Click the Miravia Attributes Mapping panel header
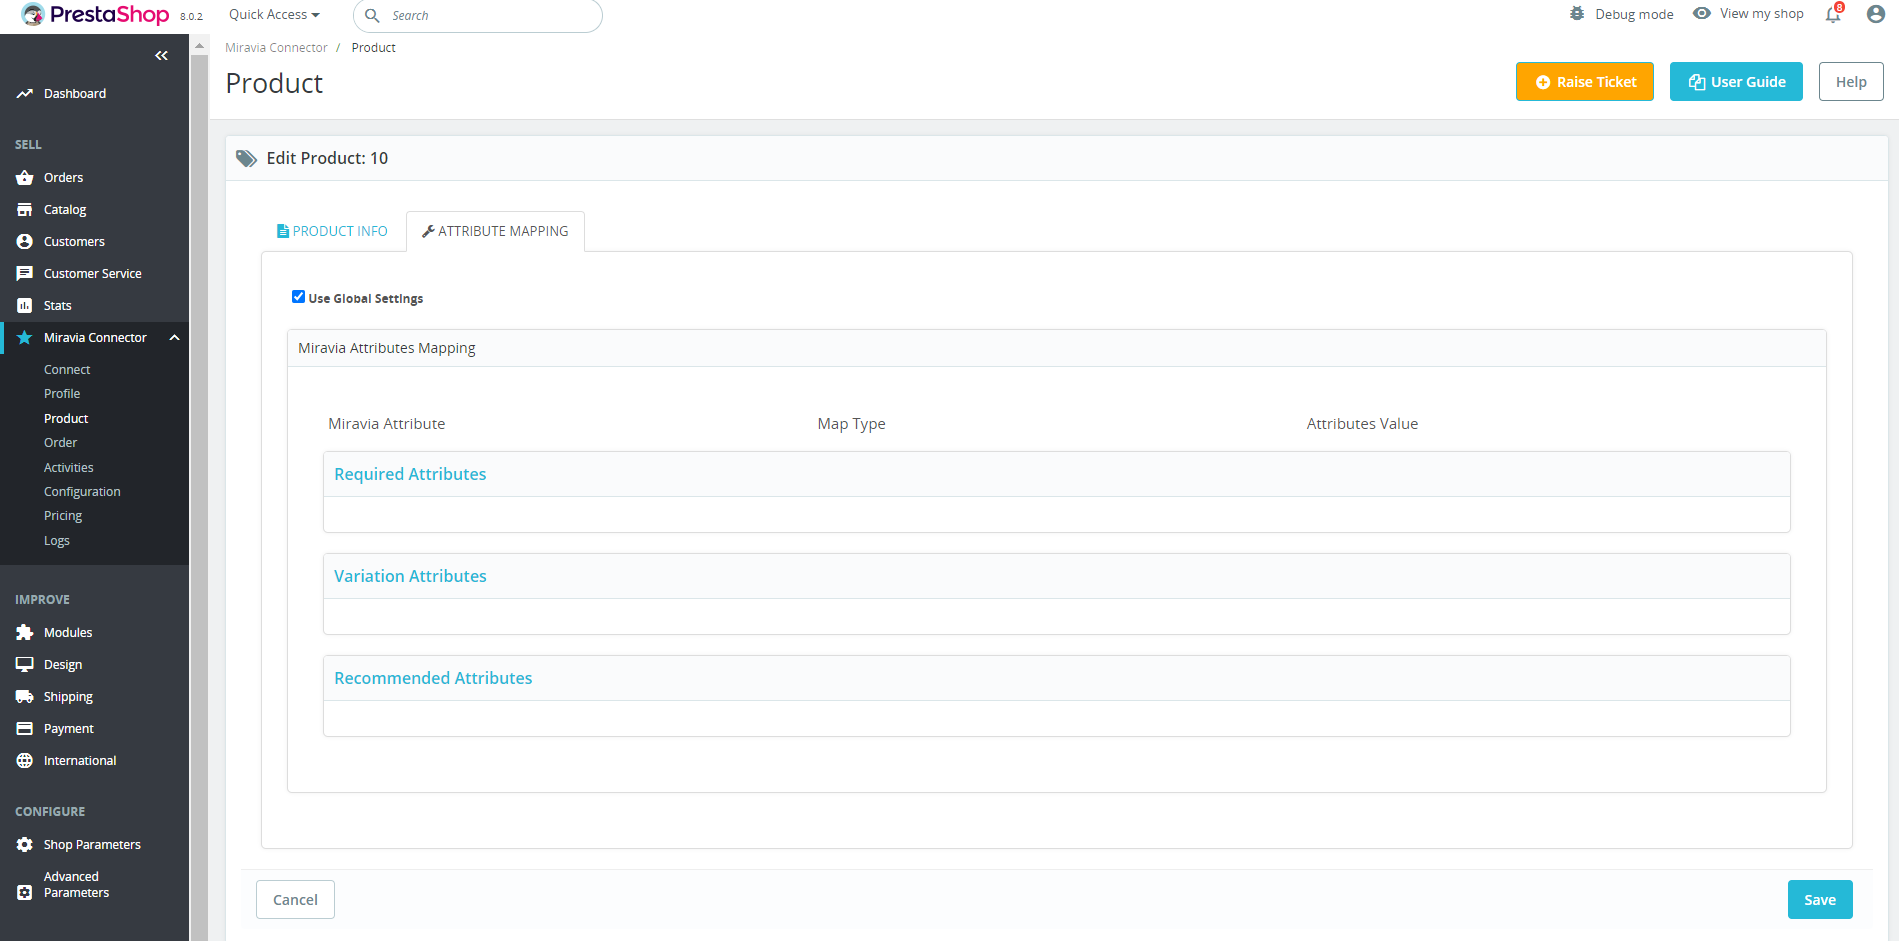The image size is (1899, 941). pos(1056,348)
